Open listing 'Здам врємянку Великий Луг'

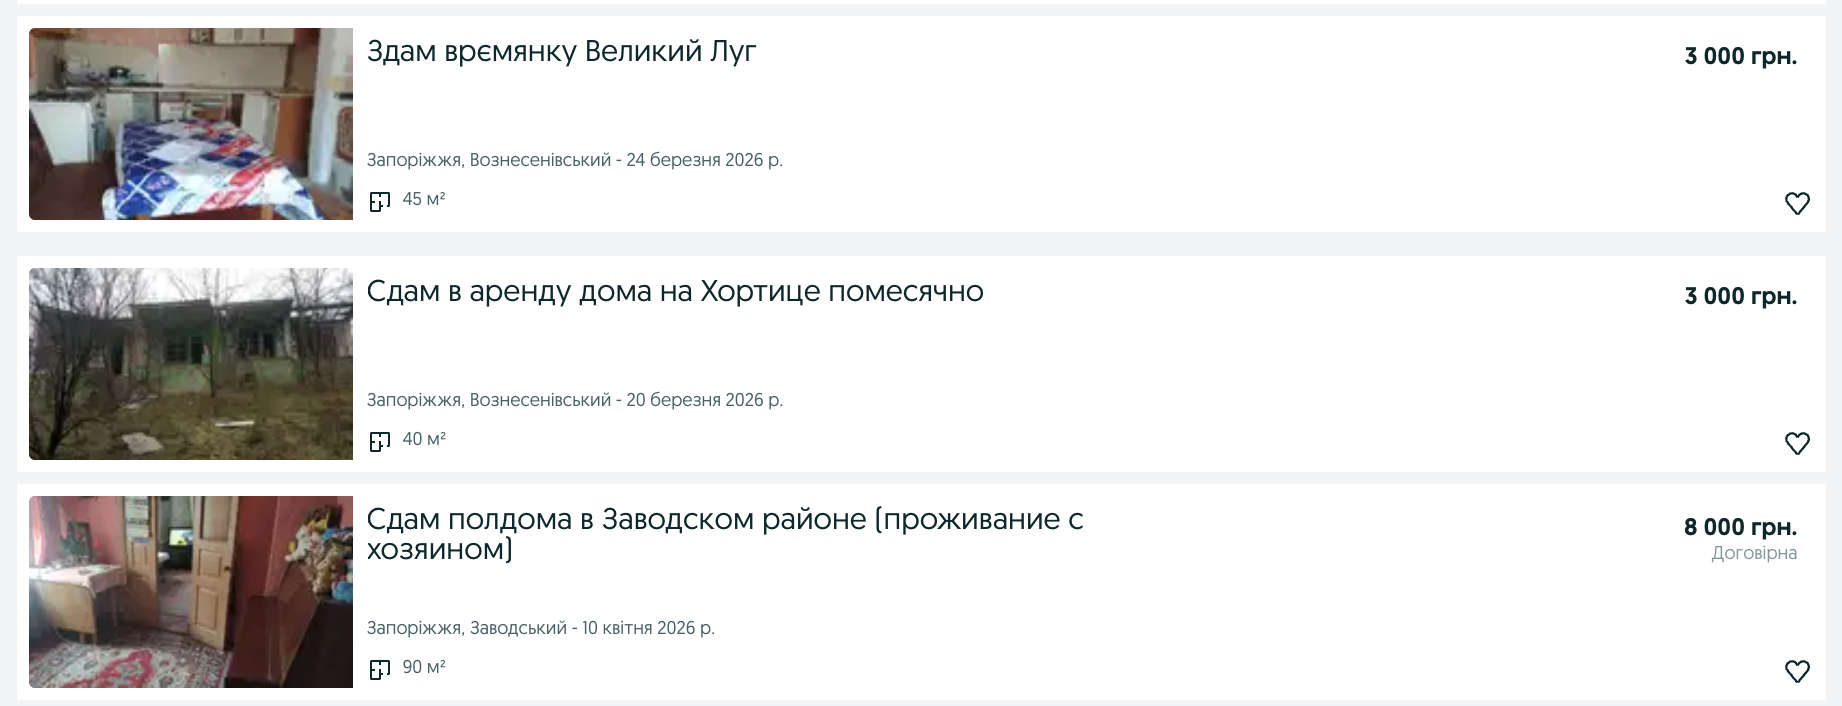coord(561,51)
